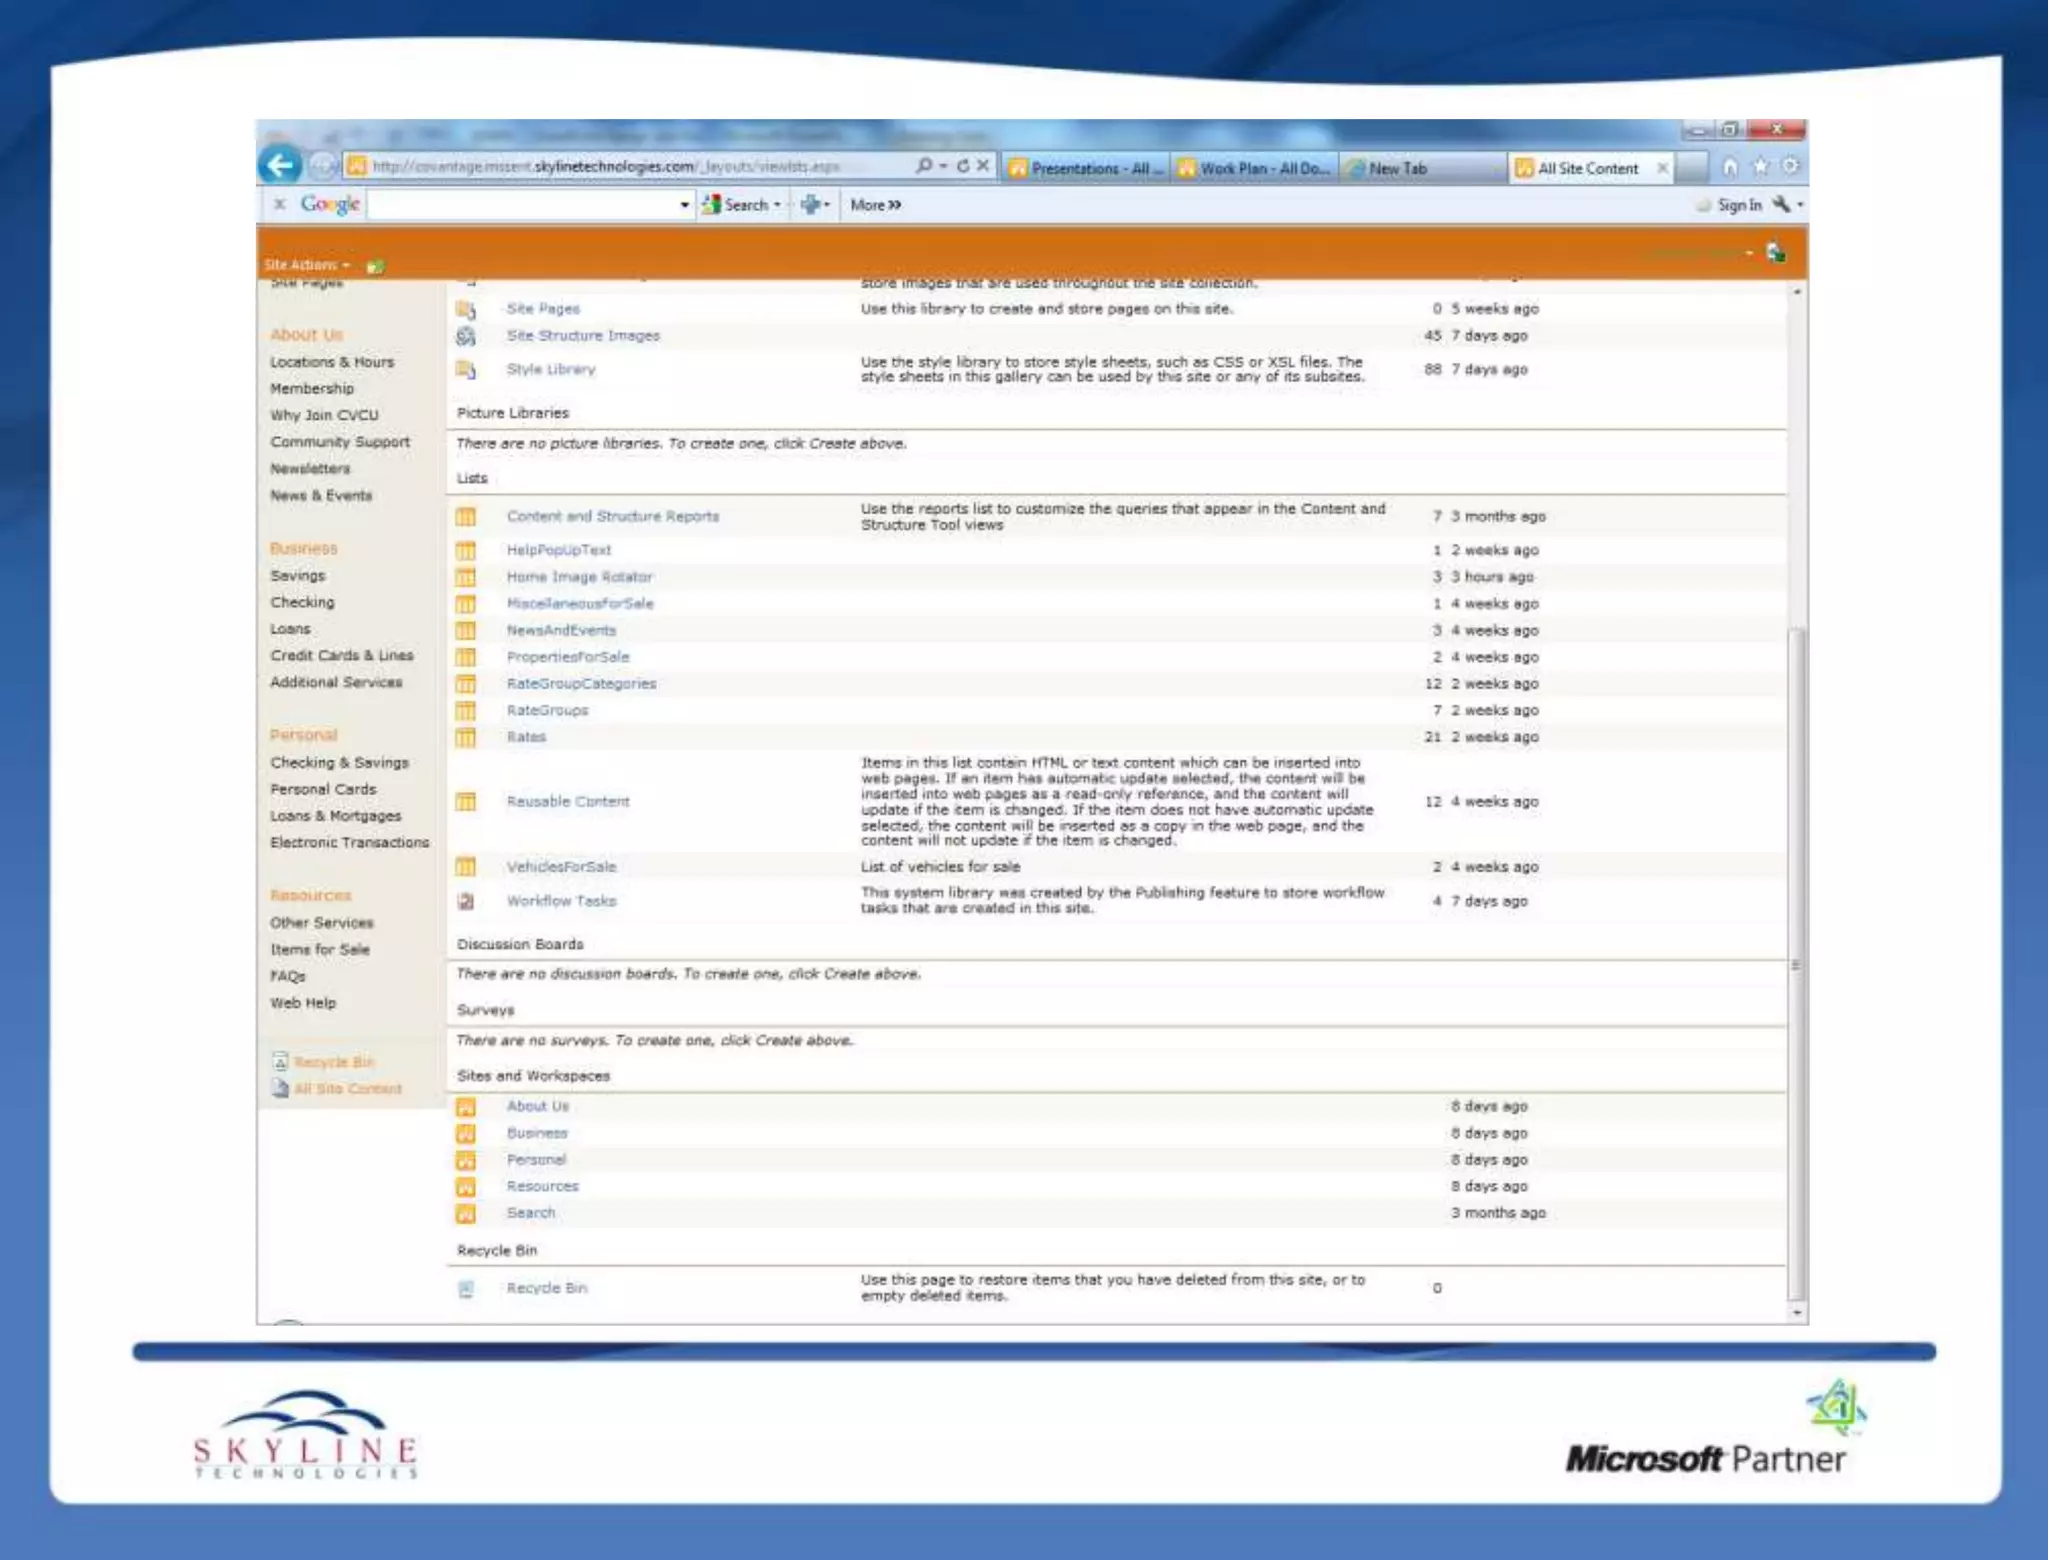Open the Home Image Rotator list
2048x1560 pixels.
tap(579, 577)
